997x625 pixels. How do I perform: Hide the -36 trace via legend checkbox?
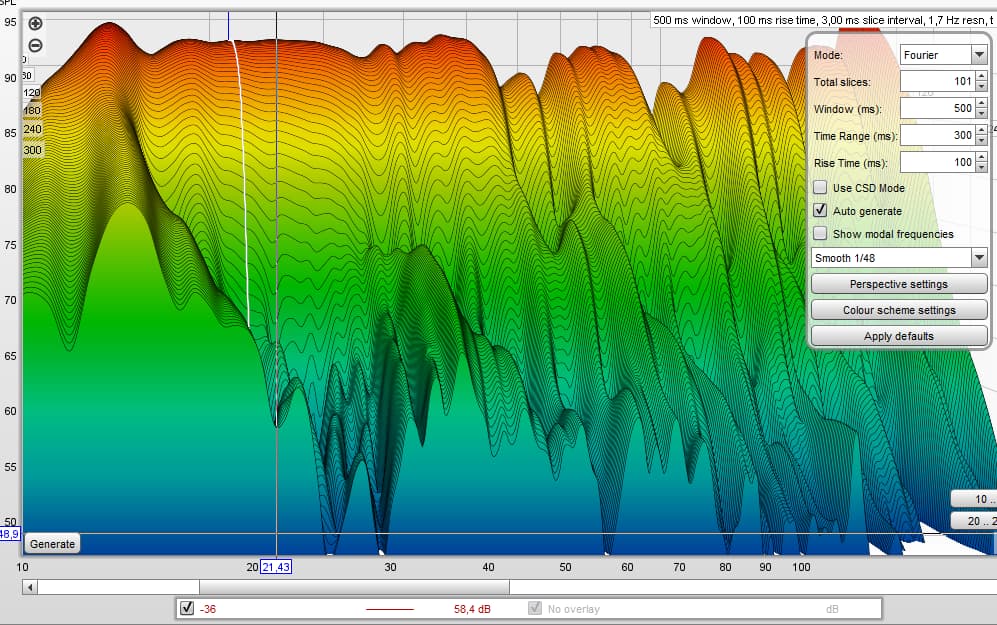pos(186,608)
